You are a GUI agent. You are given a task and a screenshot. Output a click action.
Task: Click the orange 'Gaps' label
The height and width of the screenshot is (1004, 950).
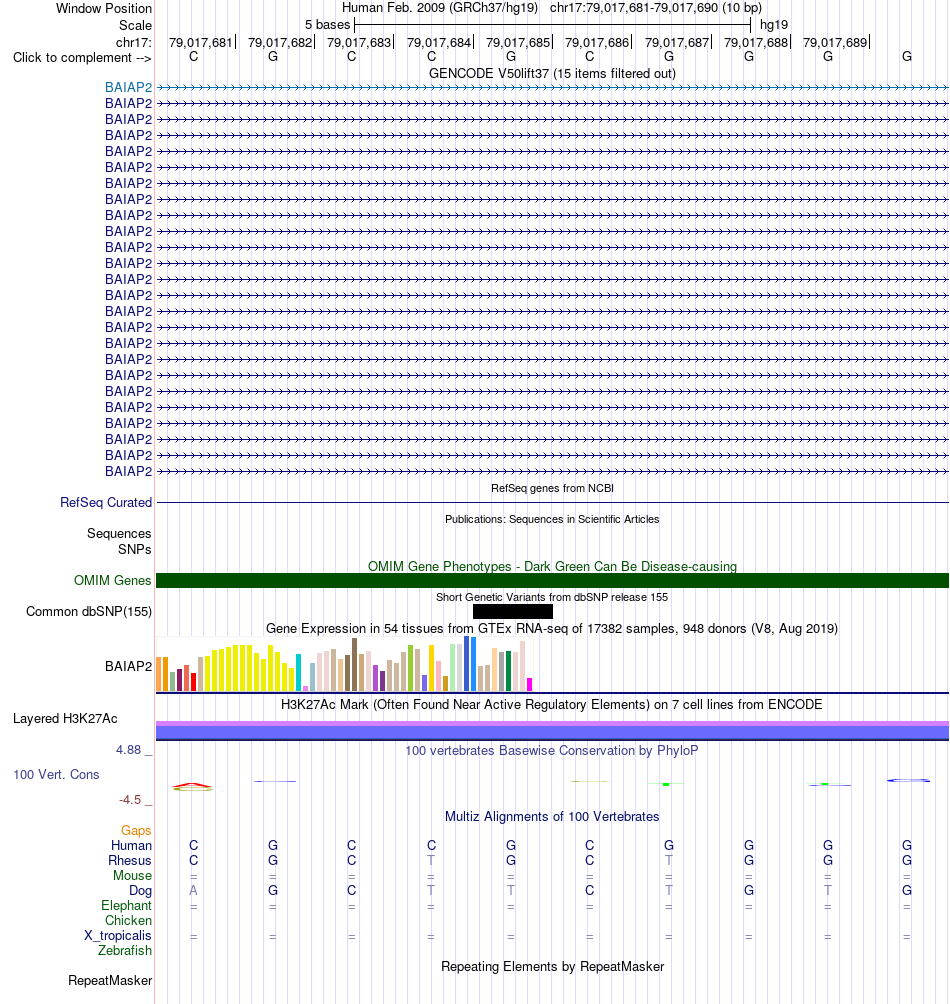click(x=136, y=830)
